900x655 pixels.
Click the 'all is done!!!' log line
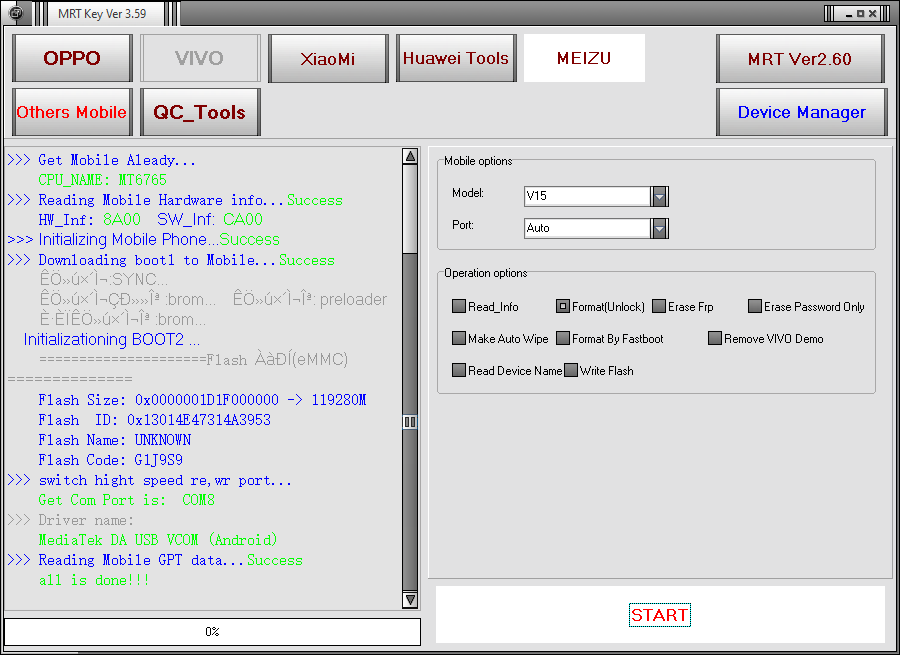[94, 580]
